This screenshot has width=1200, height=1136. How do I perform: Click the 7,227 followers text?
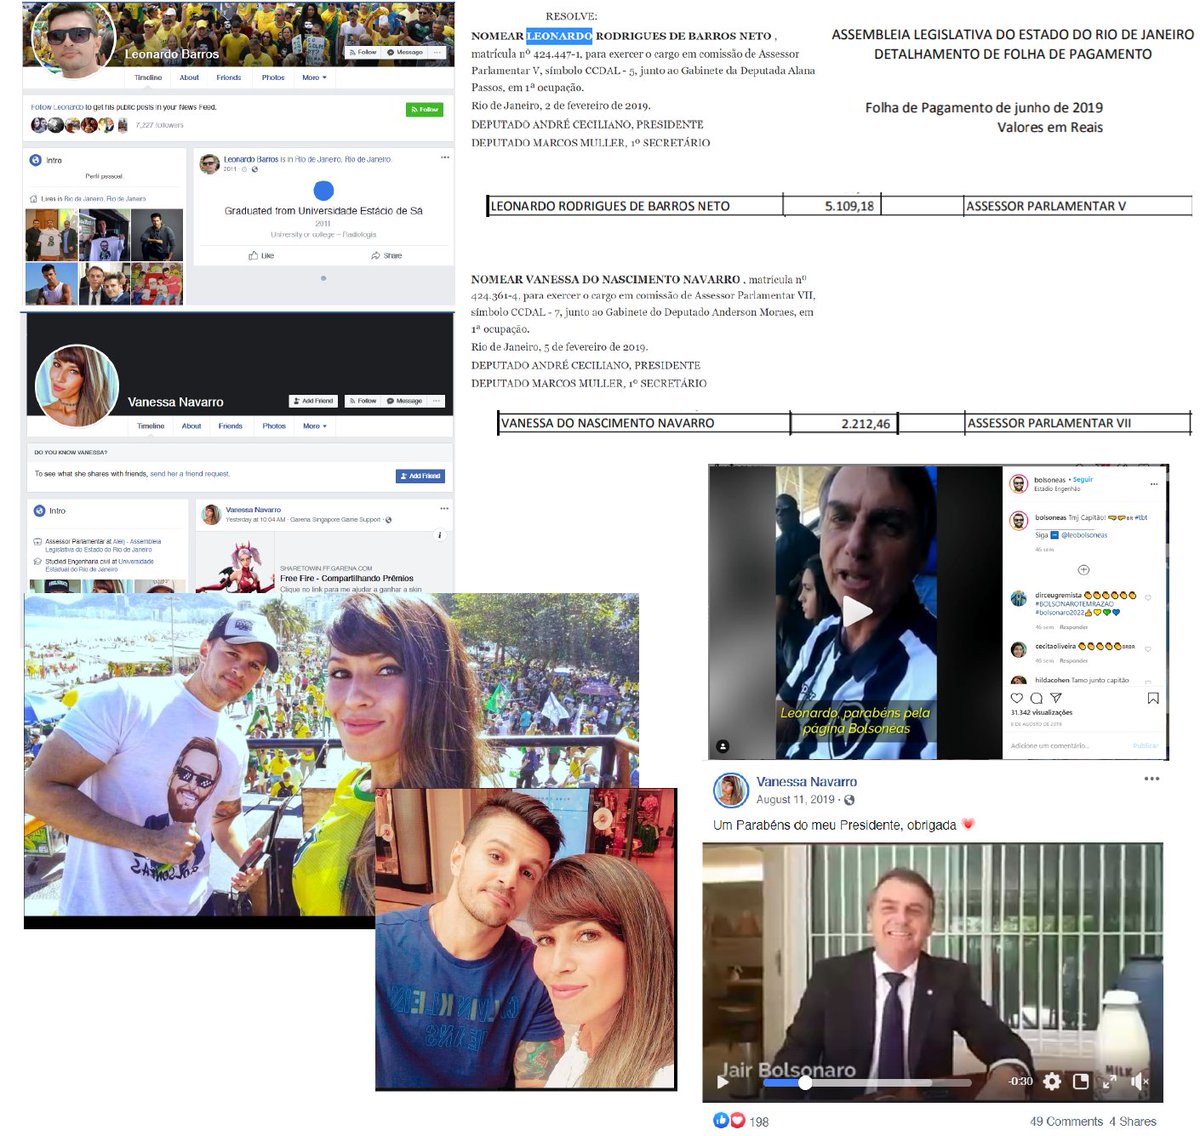click(160, 125)
